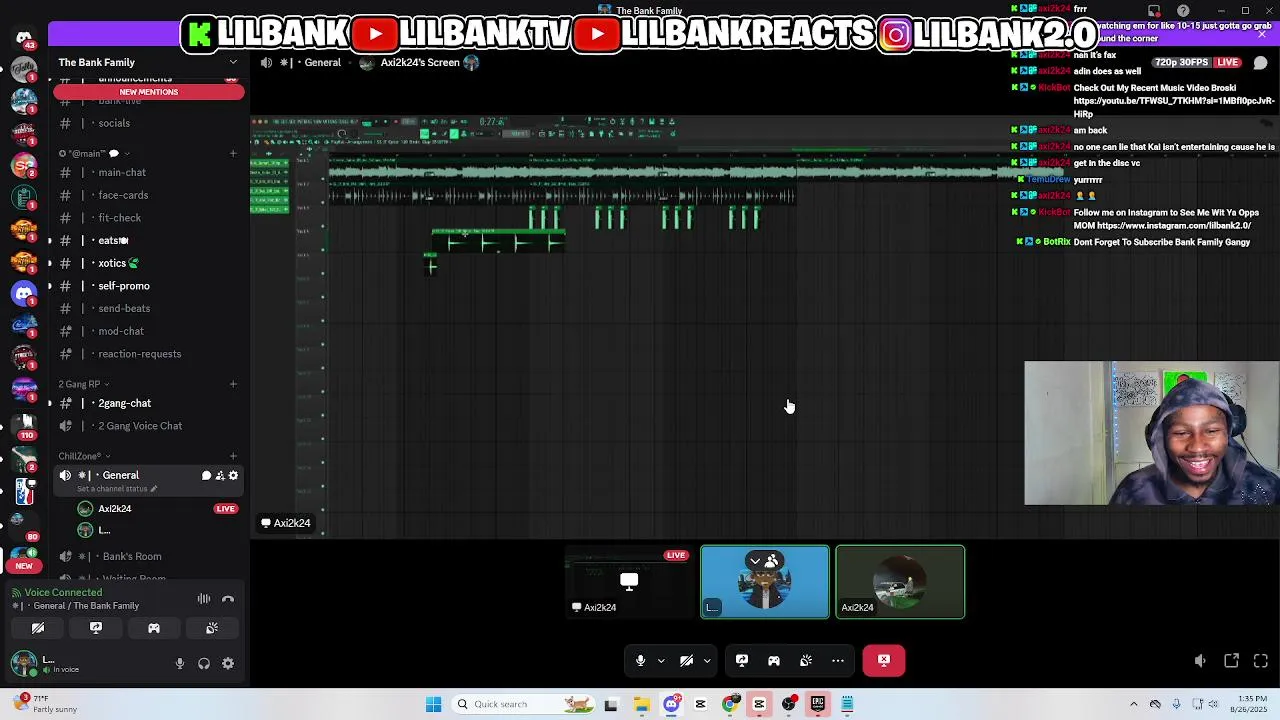
Task: Open Discord direct messages home icon
Action: [x=24, y=38]
